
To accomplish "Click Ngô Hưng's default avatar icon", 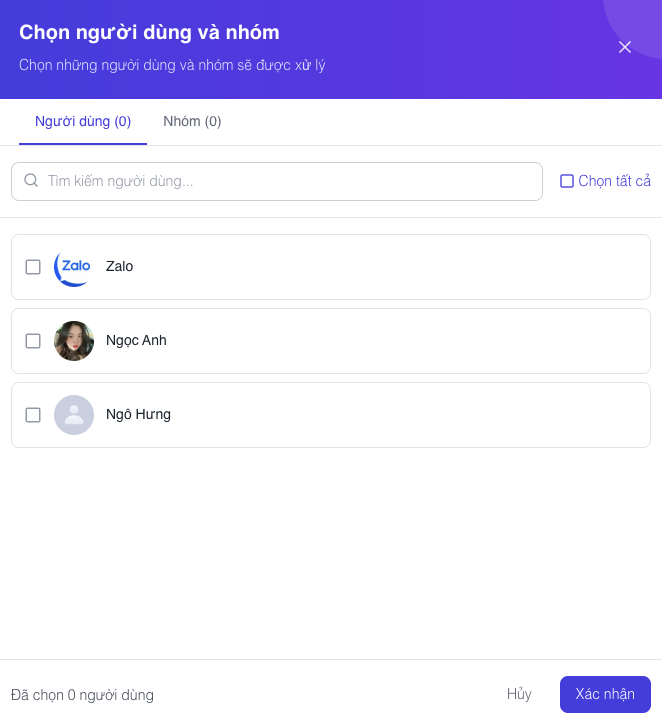I will point(74,415).
